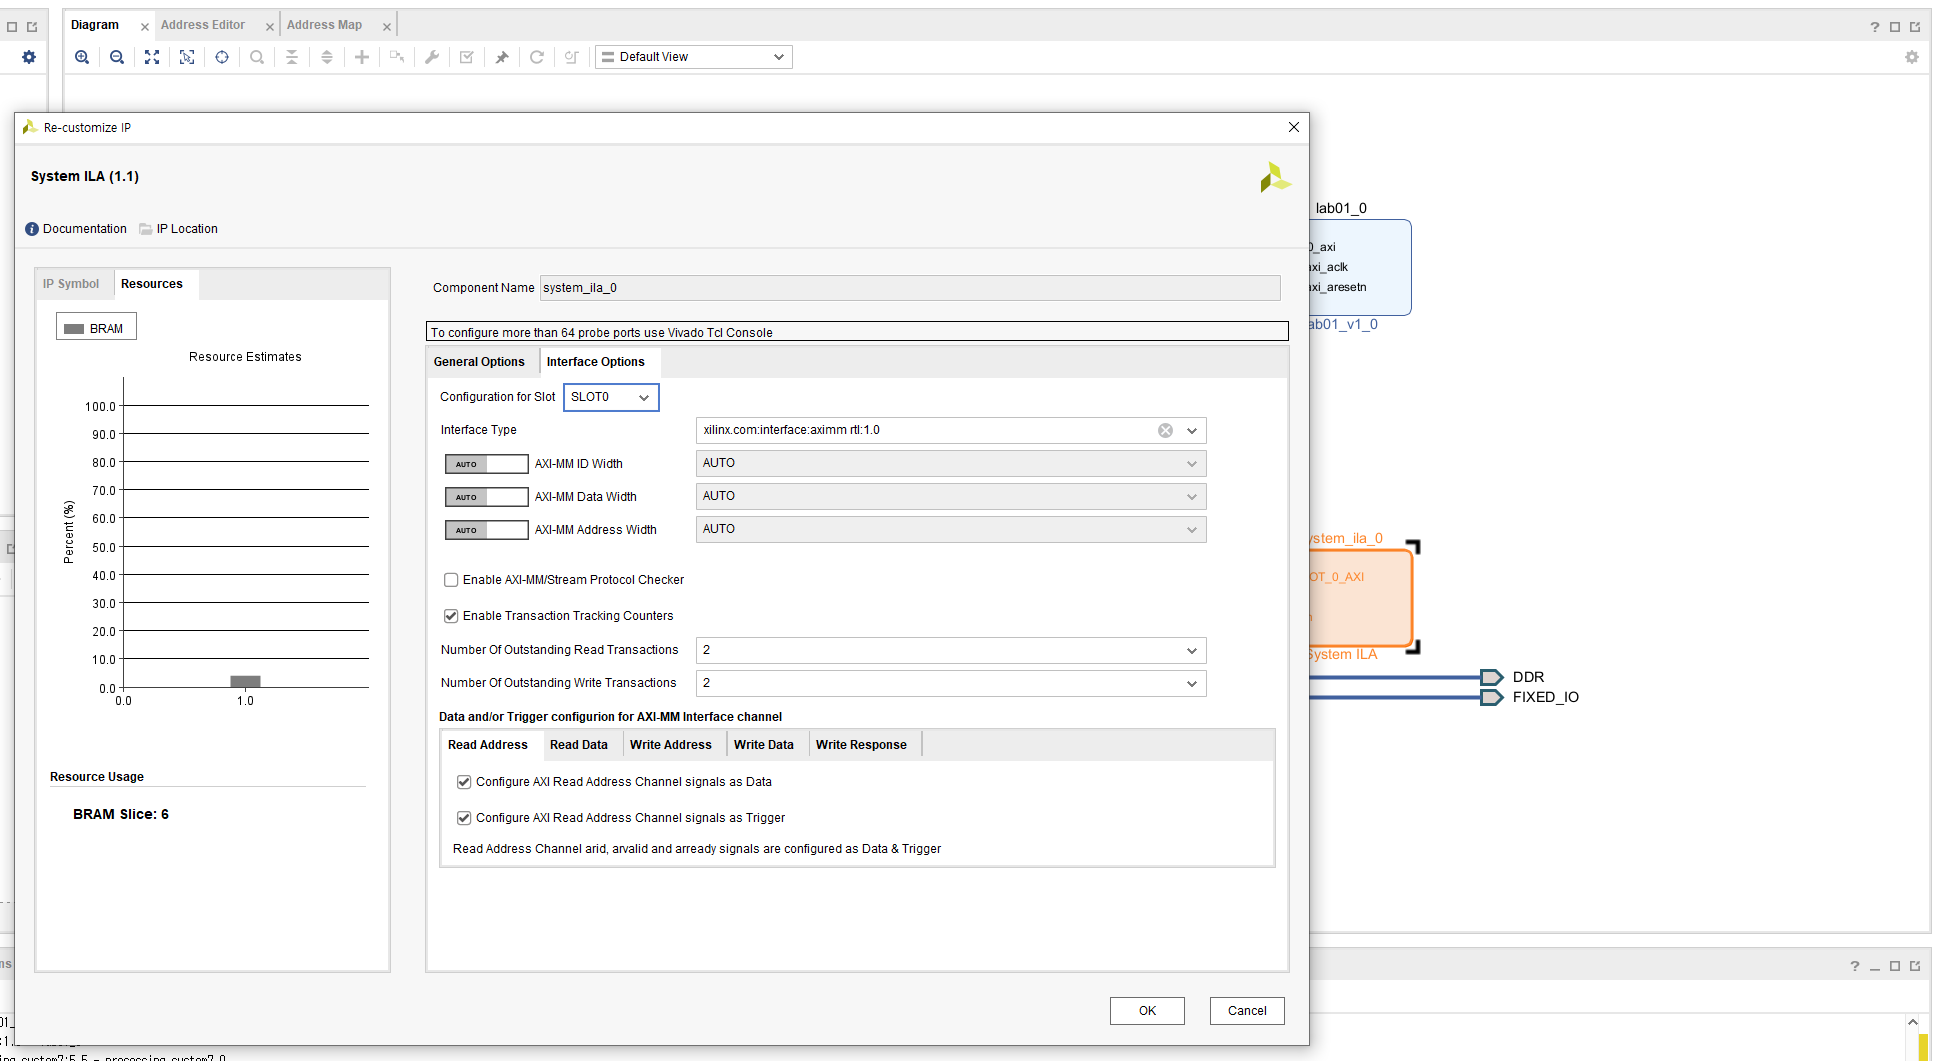Float the diagram panel window
The height and width of the screenshot is (1061, 1940).
[x=1915, y=27]
